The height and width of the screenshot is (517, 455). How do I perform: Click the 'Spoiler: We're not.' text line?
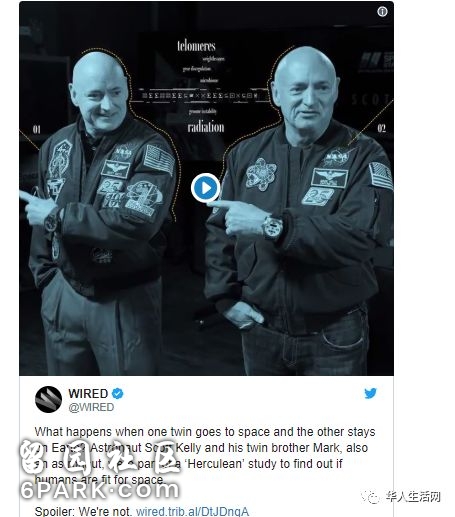(x=83, y=512)
